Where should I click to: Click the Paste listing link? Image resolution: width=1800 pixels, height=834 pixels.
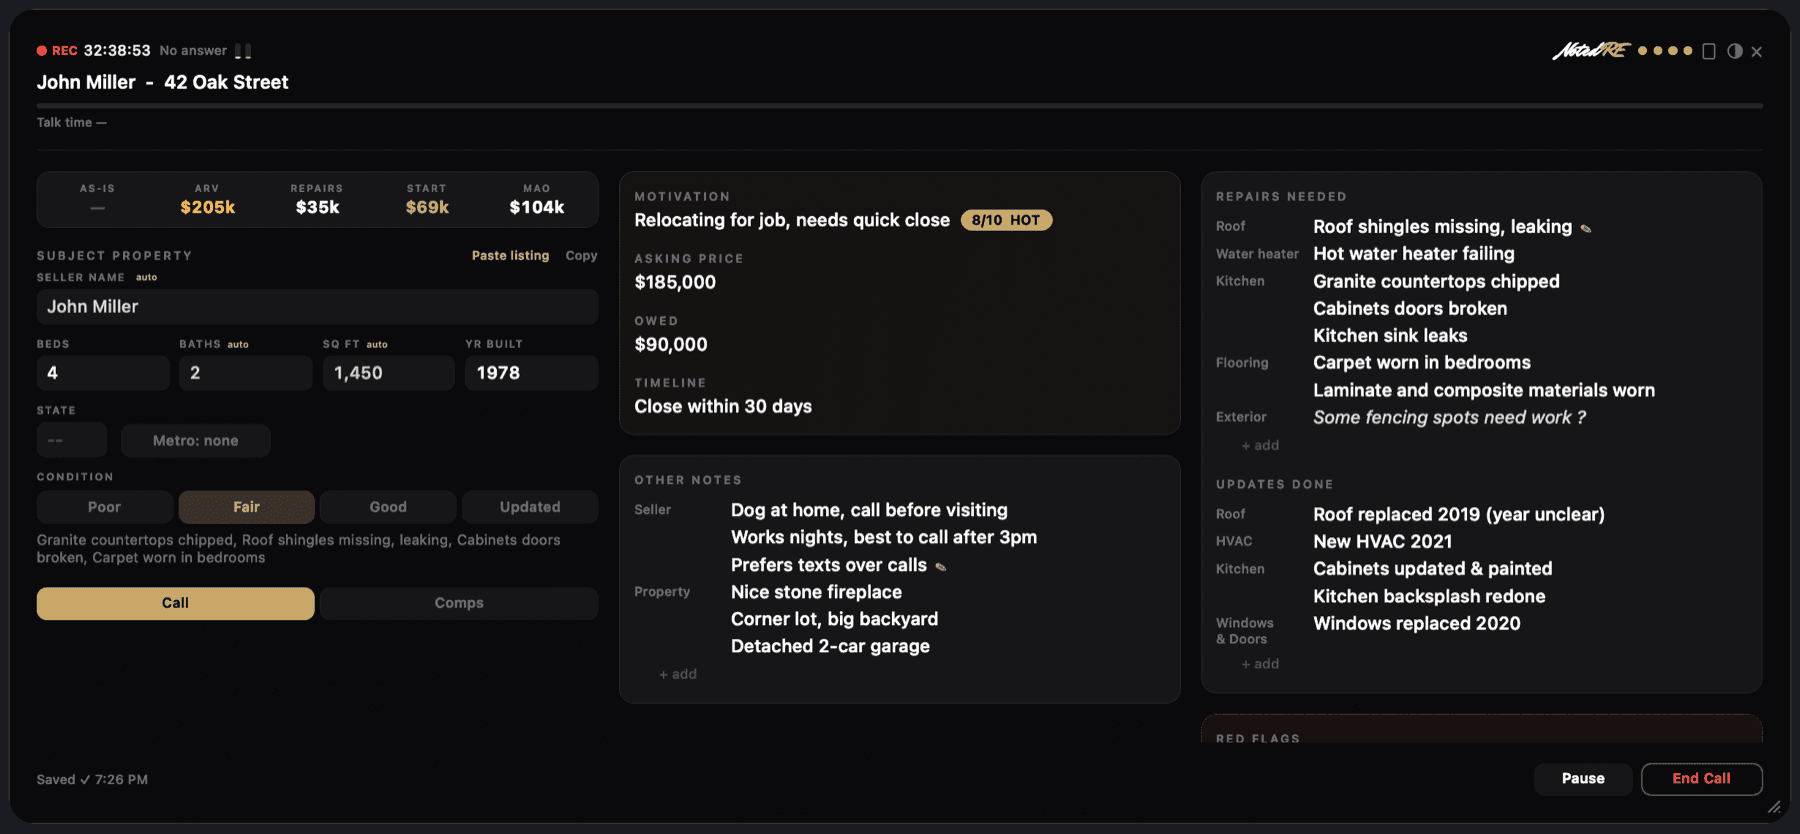[x=510, y=256]
